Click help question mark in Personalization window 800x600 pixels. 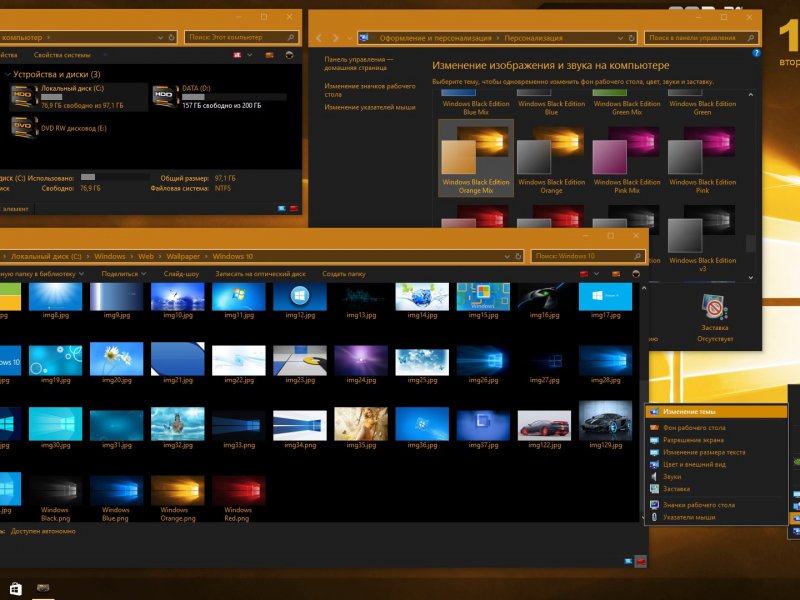click(x=756, y=53)
